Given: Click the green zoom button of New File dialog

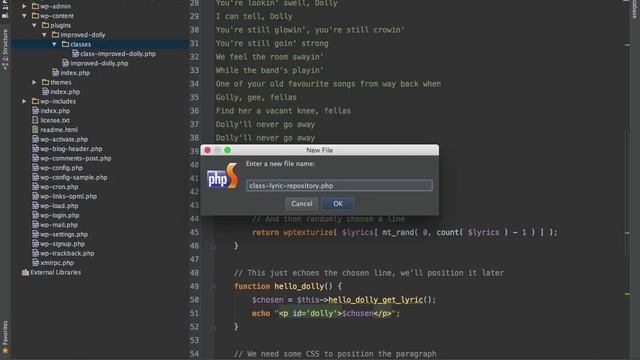Looking at the screenshot, I should point(227,150).
